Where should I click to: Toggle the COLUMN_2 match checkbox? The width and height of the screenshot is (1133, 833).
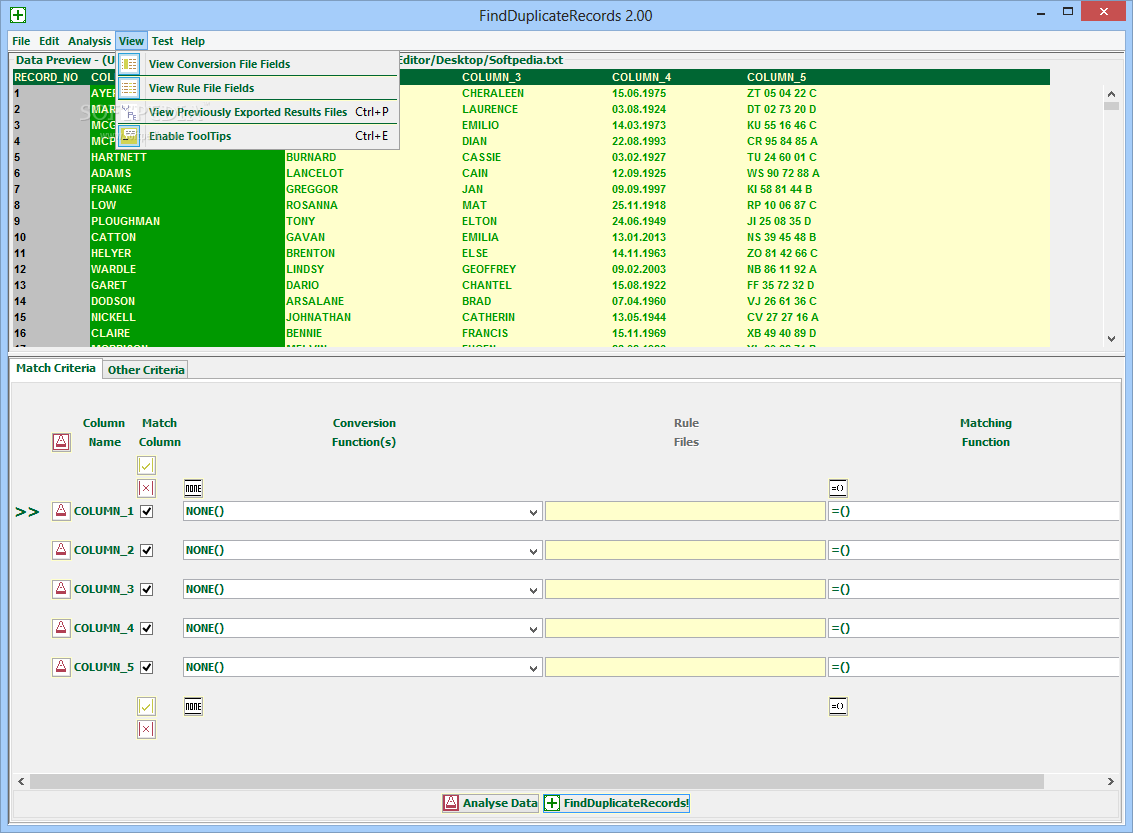[147, 551]
